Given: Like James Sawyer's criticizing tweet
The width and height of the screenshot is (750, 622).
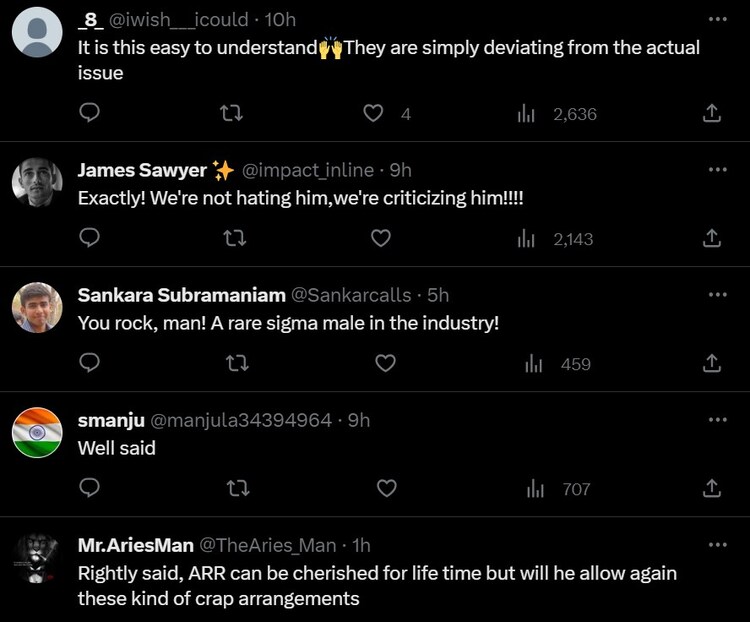Looking at the screenshot, I should [380, 238].
